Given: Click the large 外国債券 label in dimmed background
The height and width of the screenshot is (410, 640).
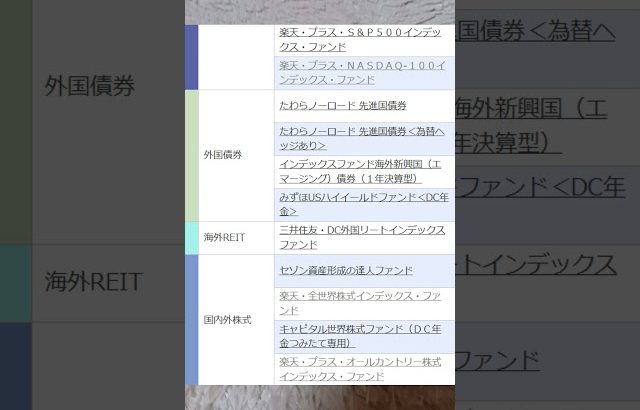Looking at the screenshot, I should coord(89,86).
